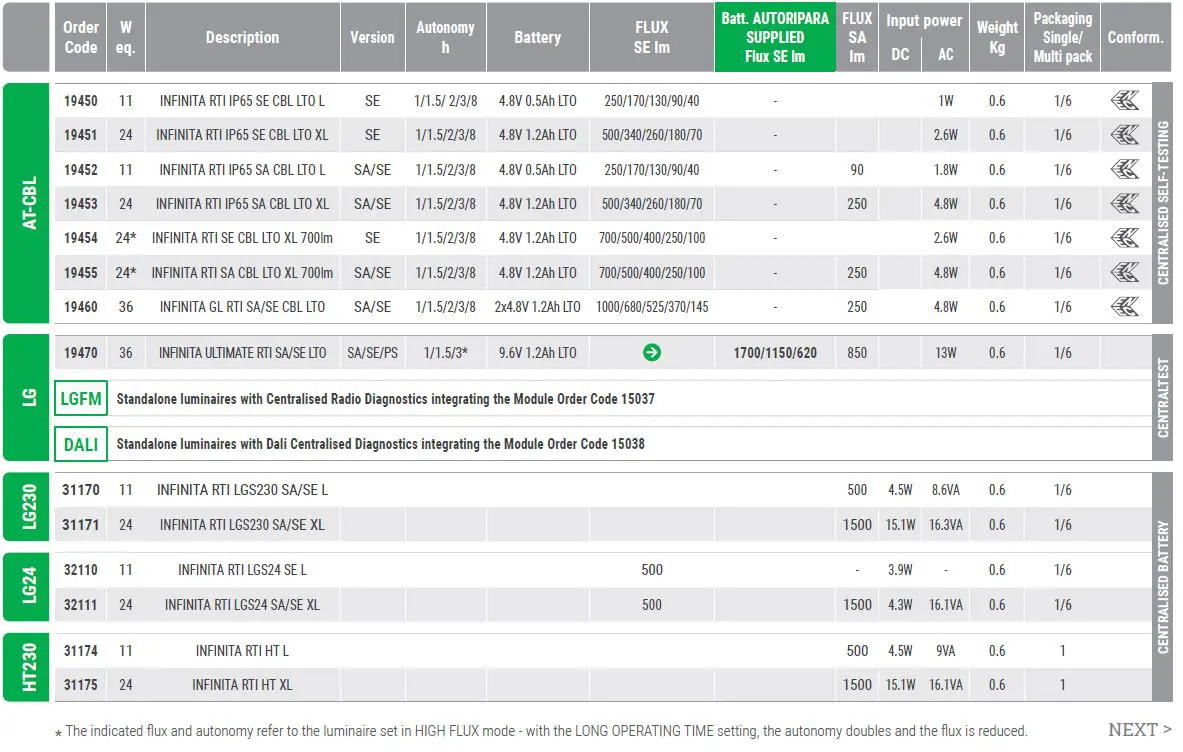The width and height of the screenshot is (1183, 752).
Task: Click the LG24 side category tab
Action: point(27,587)
